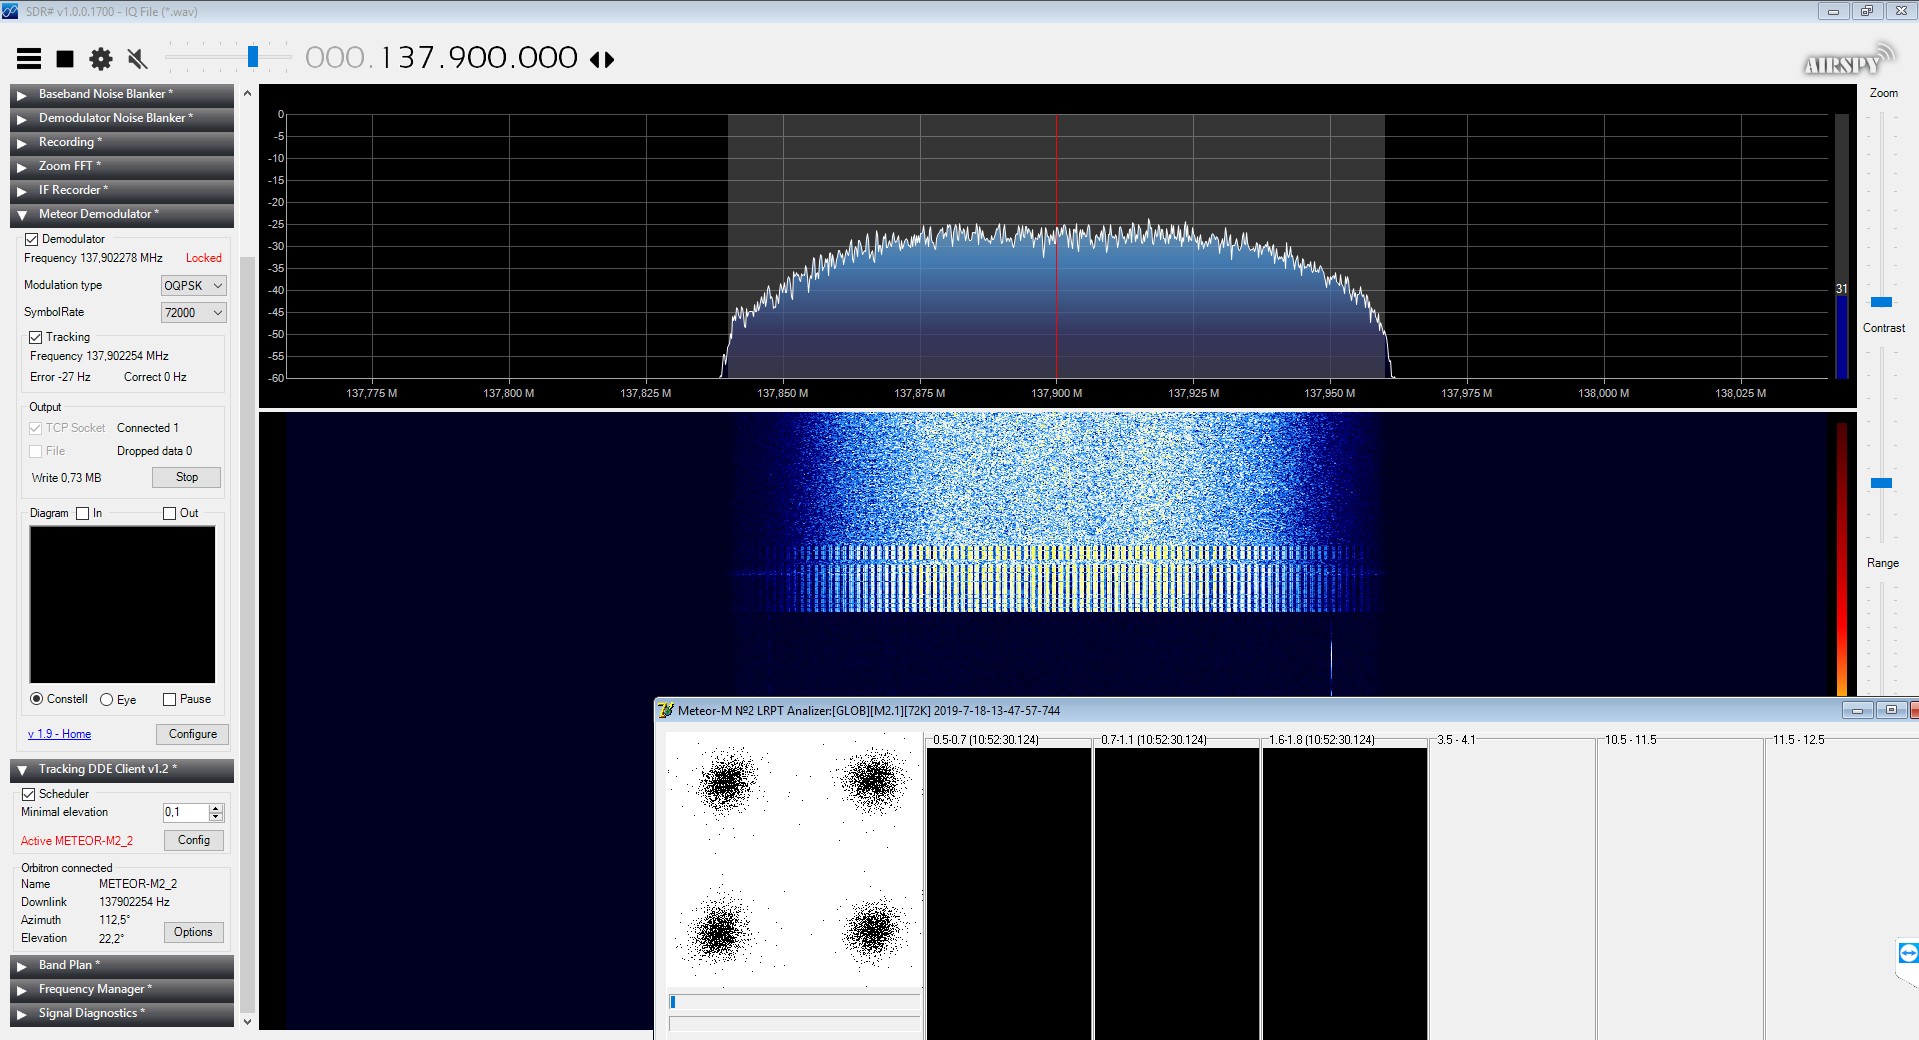Click the Config button in Tracking DDE
Viewport: 1919px width, 1040px height.
pyautogui.click(x=194, y=840)
